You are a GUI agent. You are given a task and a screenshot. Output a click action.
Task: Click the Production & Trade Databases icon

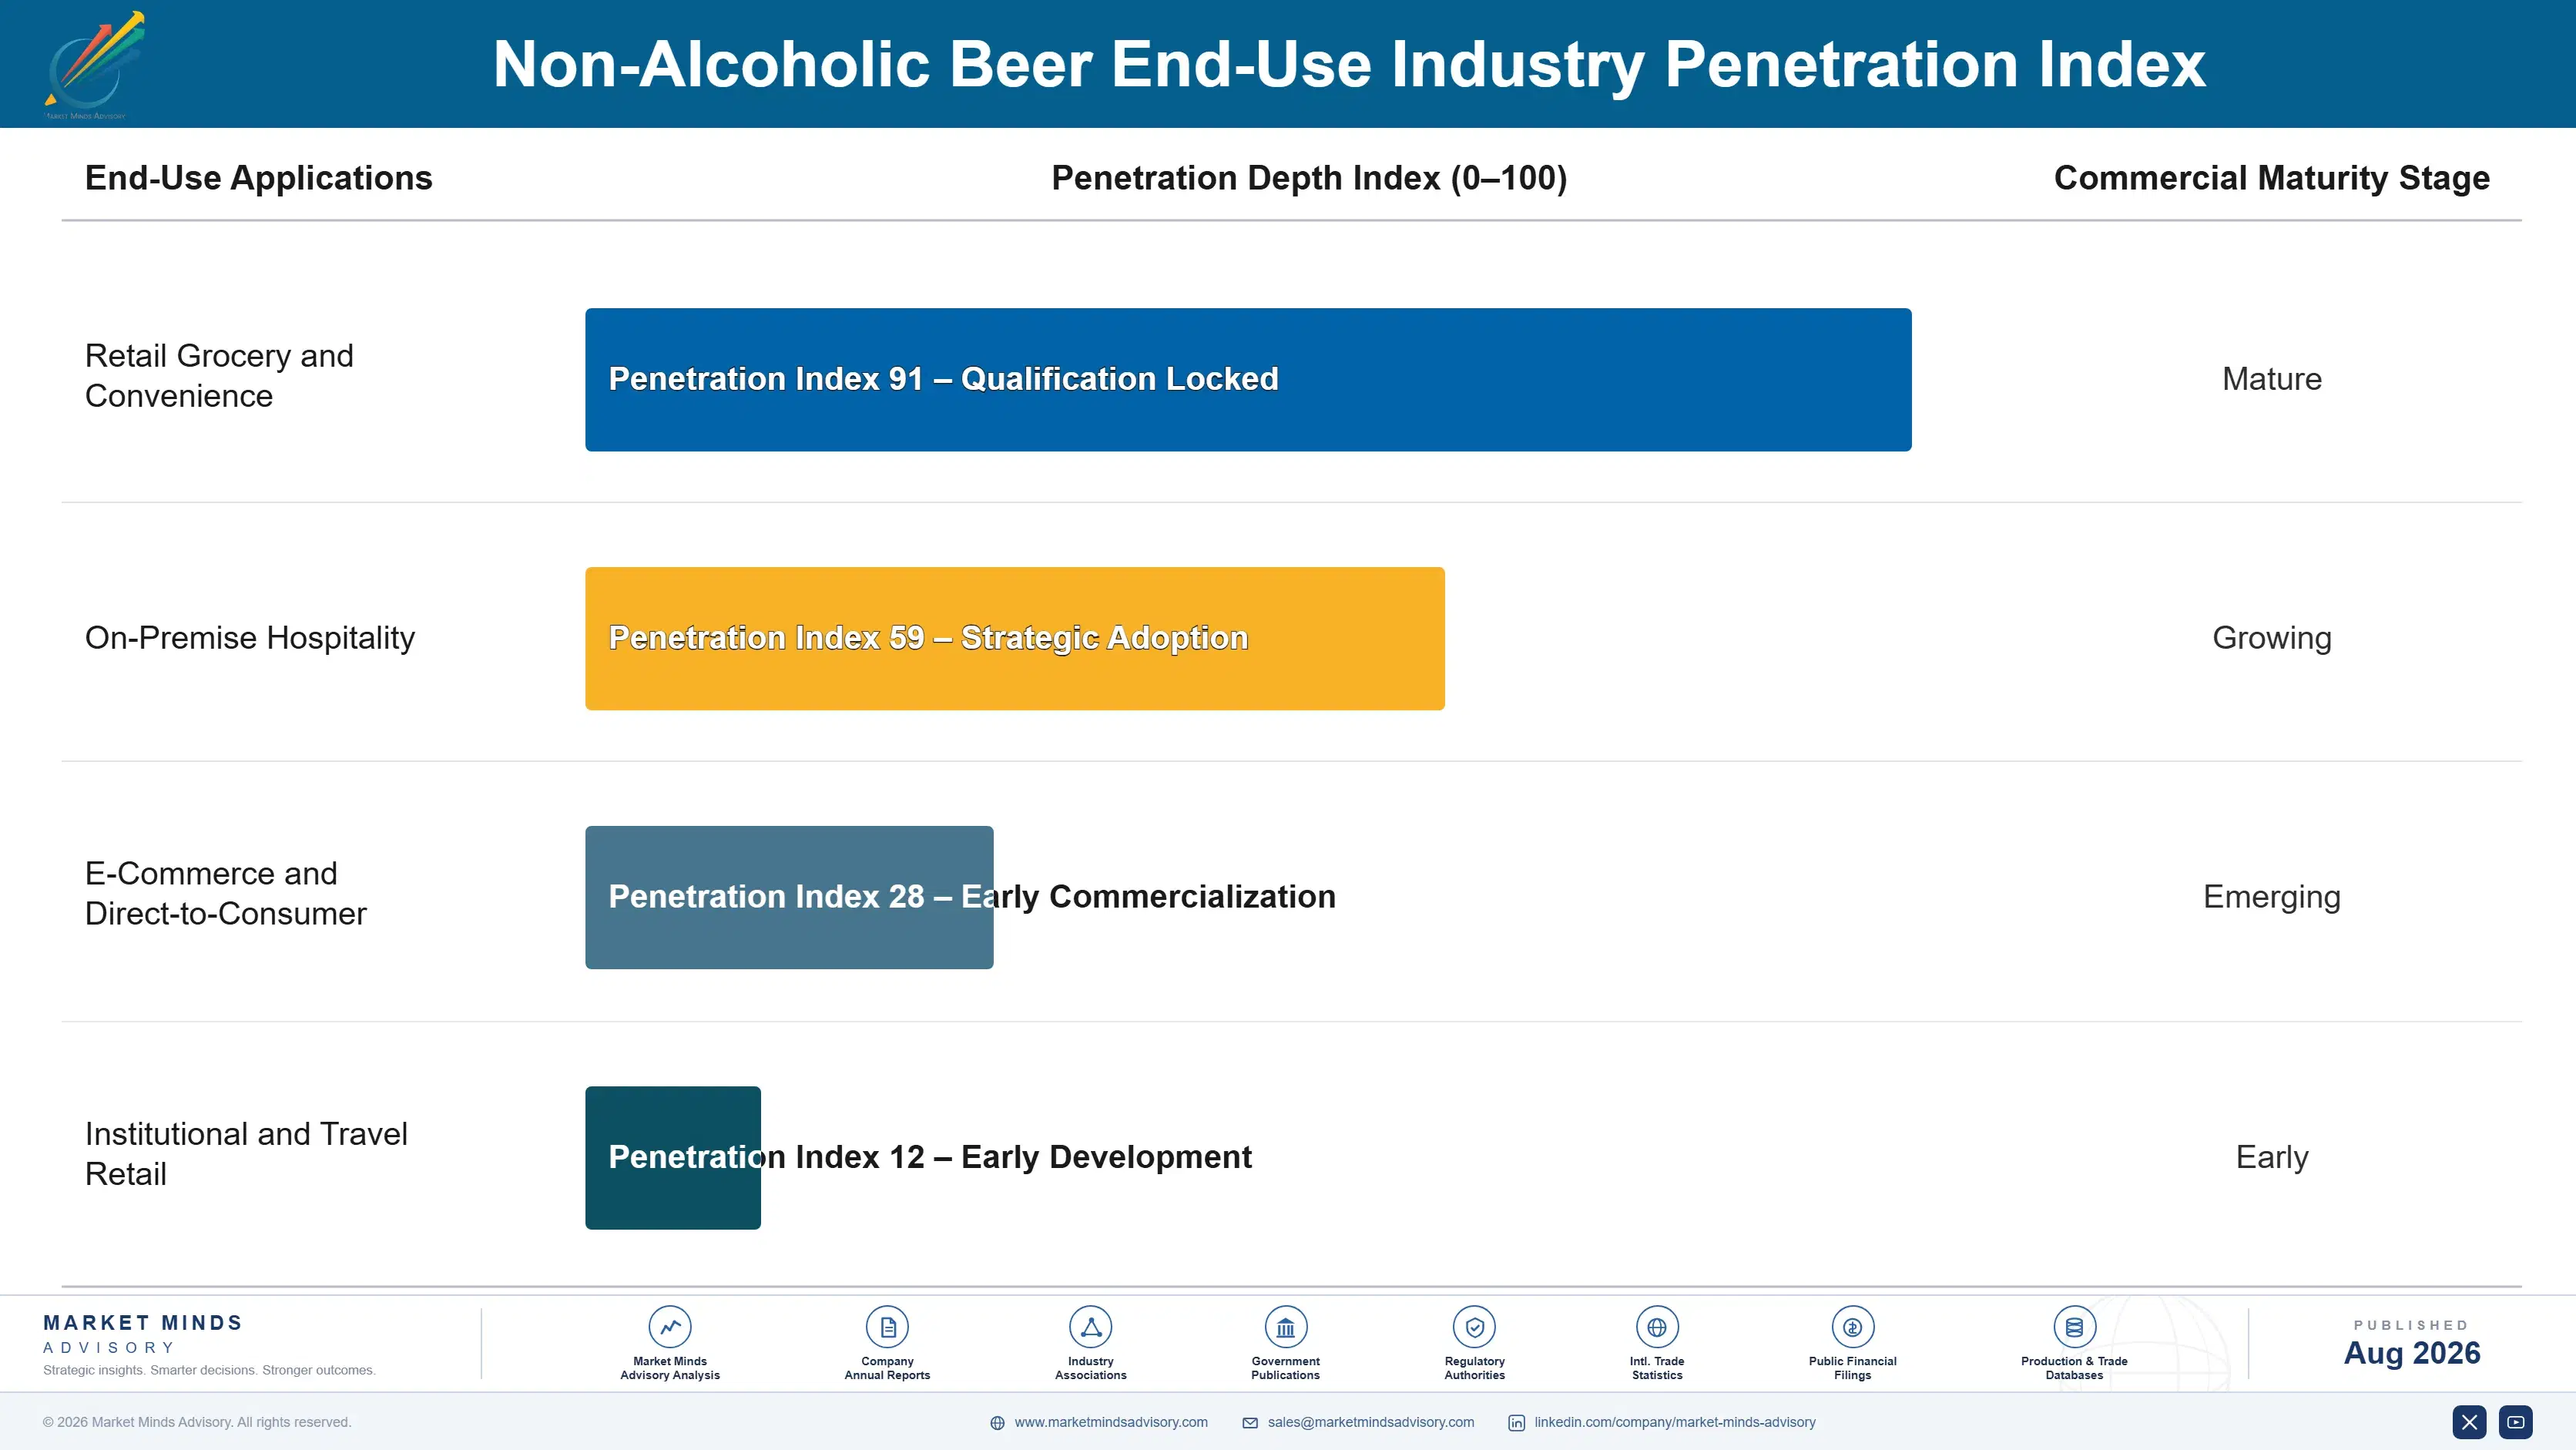pyautogui.click(x=2074, y=1327)
